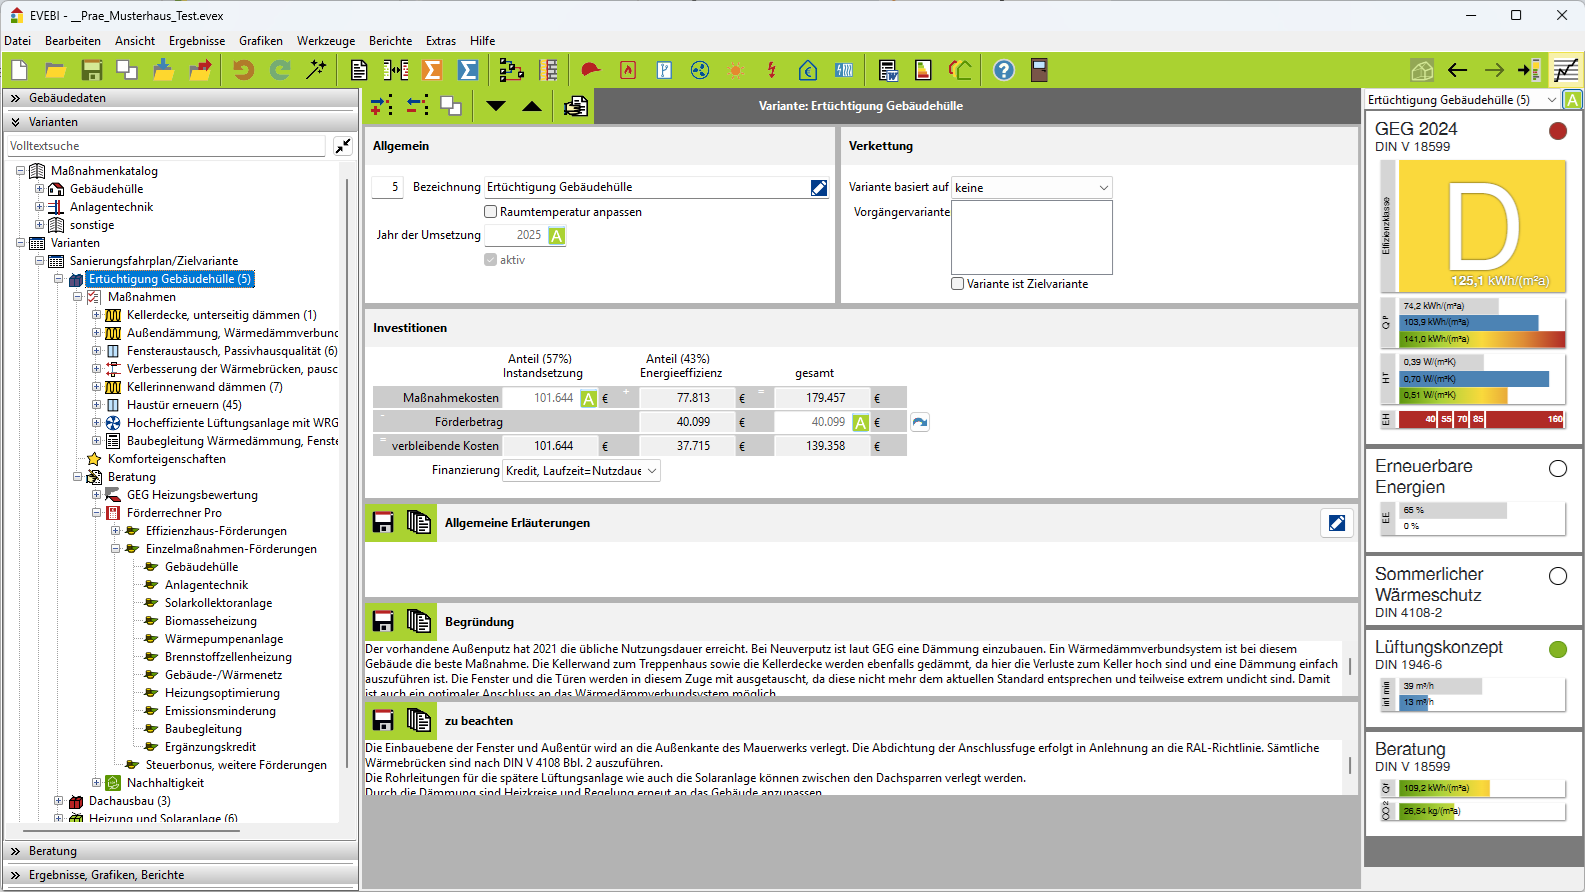Click the undo arrow in the toolbar
1585x892 pixels.
coord(243,70)
